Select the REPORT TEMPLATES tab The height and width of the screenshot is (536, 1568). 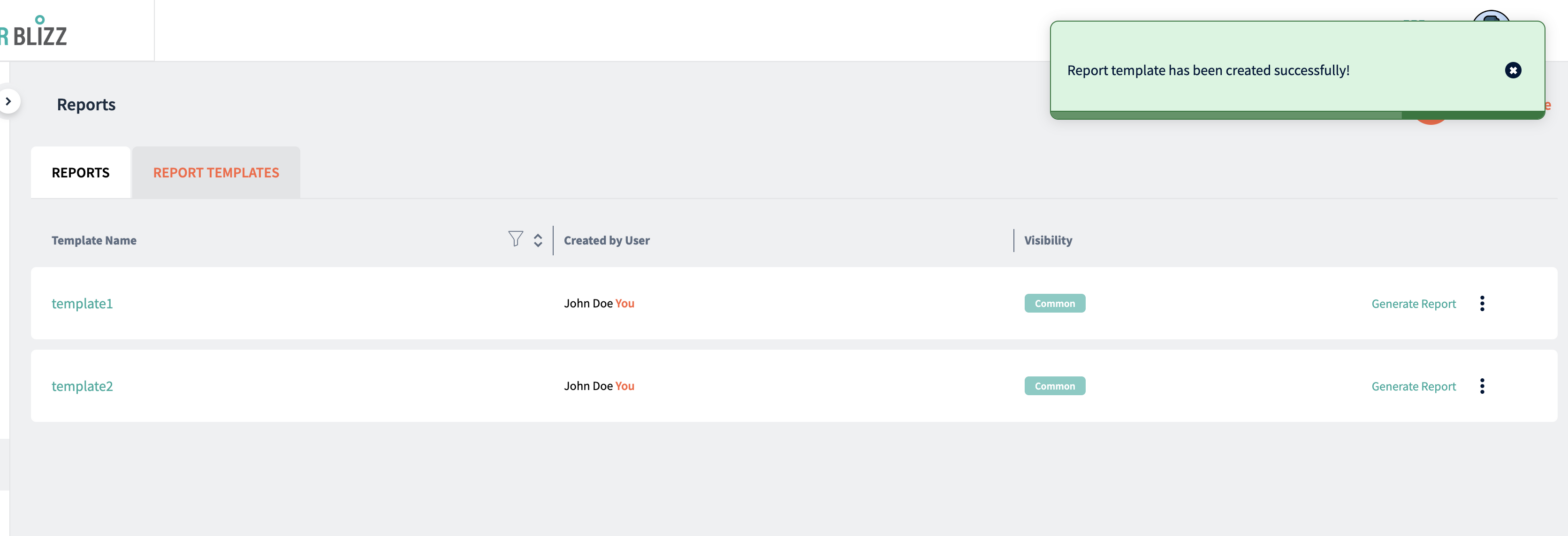216,172
